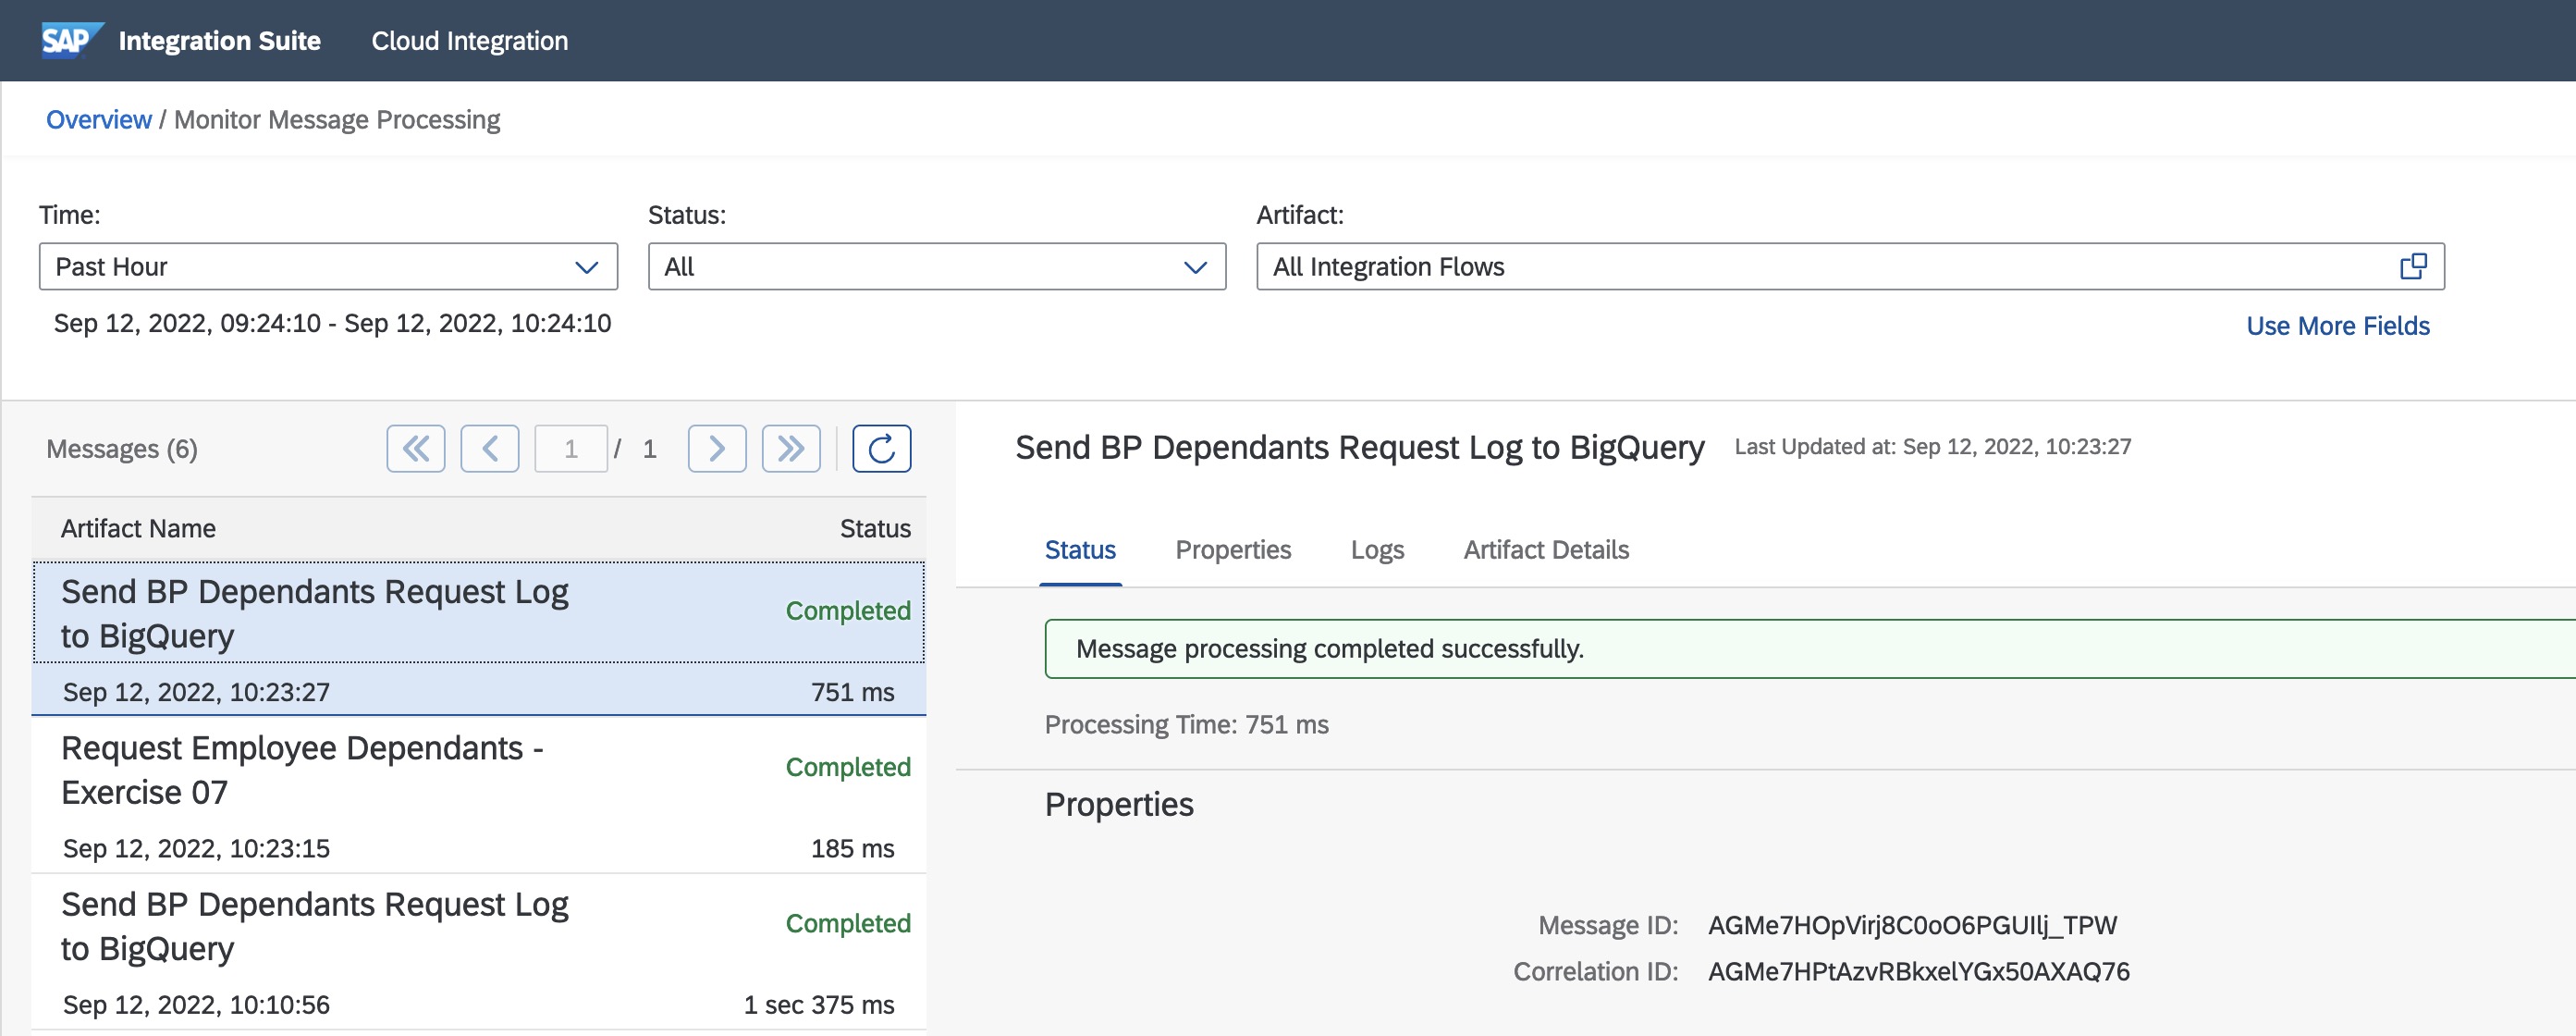The width and height of the screenshot is (2576, 1036).
Task: Click the Properties section heading
Action: pos(1118,804)
